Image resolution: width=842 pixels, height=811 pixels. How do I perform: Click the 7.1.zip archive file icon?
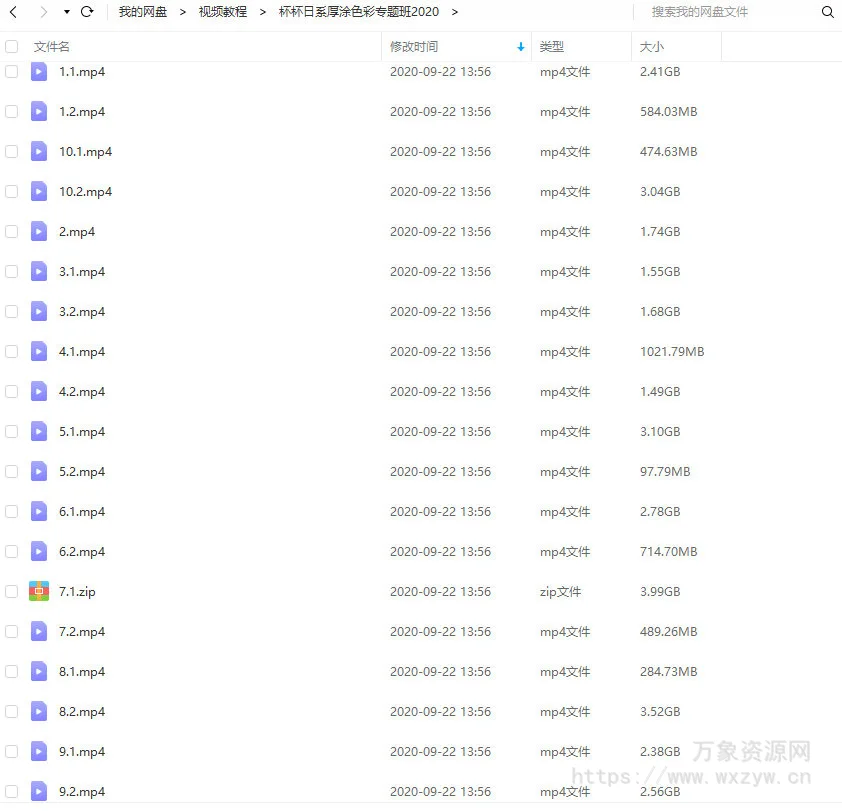(39, 591)
